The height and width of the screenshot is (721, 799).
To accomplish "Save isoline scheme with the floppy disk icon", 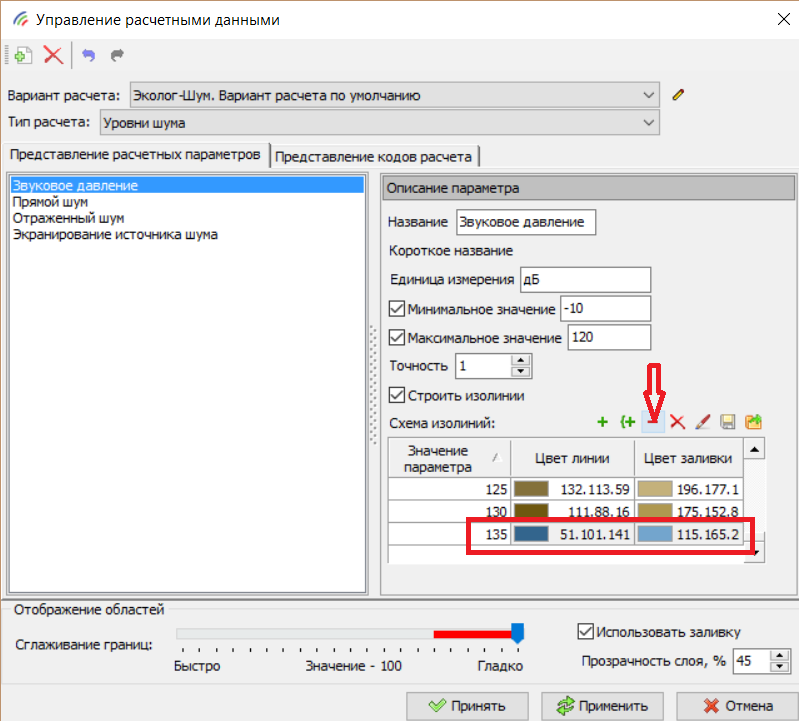I will pyautogui.click(x=728, y=422).
